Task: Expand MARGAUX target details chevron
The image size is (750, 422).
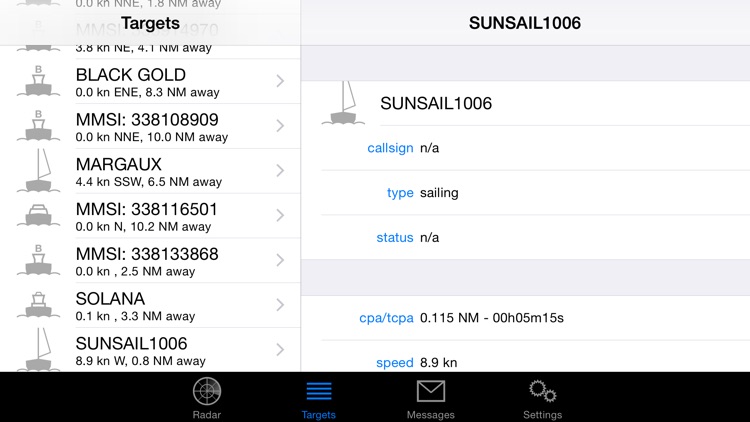Action: [280, 171]
